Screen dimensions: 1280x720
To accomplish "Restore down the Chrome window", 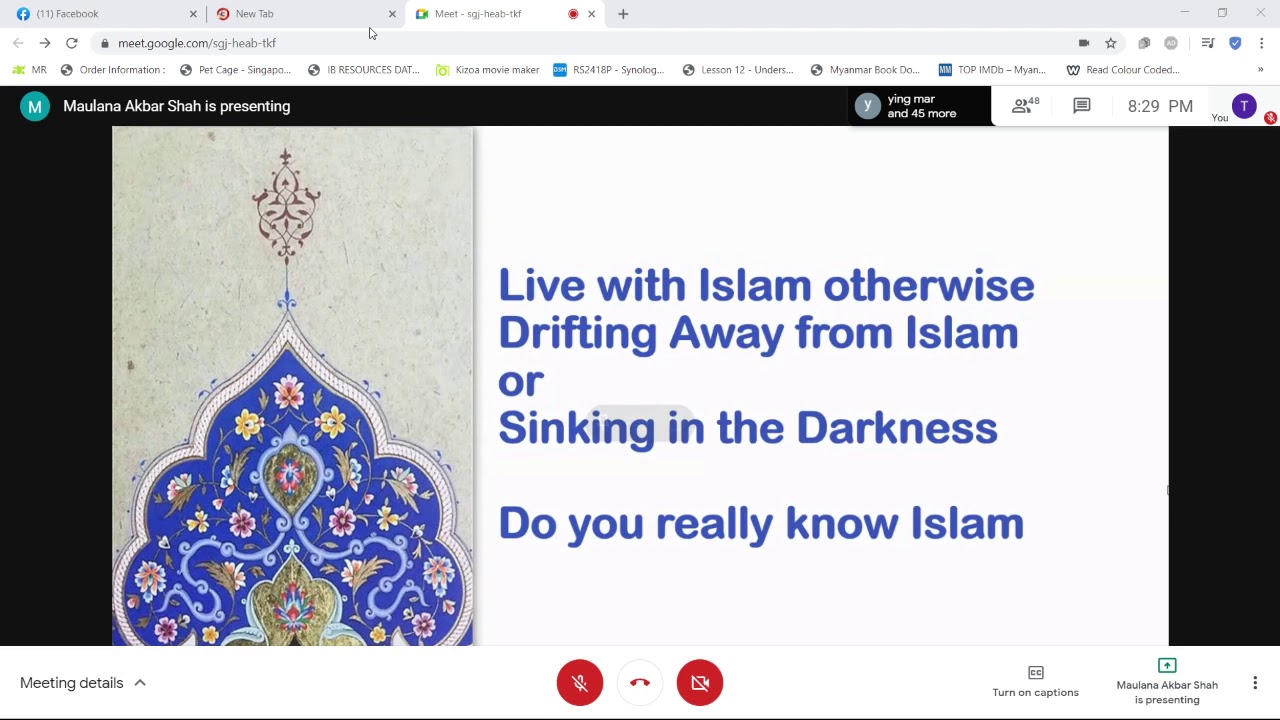I will click(1222, 13).
